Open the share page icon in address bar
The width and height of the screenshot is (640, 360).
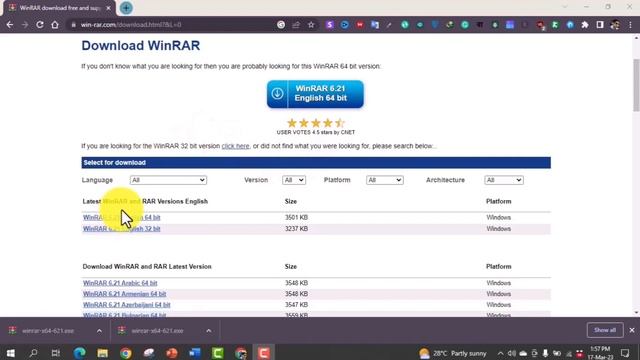point(296,25)
